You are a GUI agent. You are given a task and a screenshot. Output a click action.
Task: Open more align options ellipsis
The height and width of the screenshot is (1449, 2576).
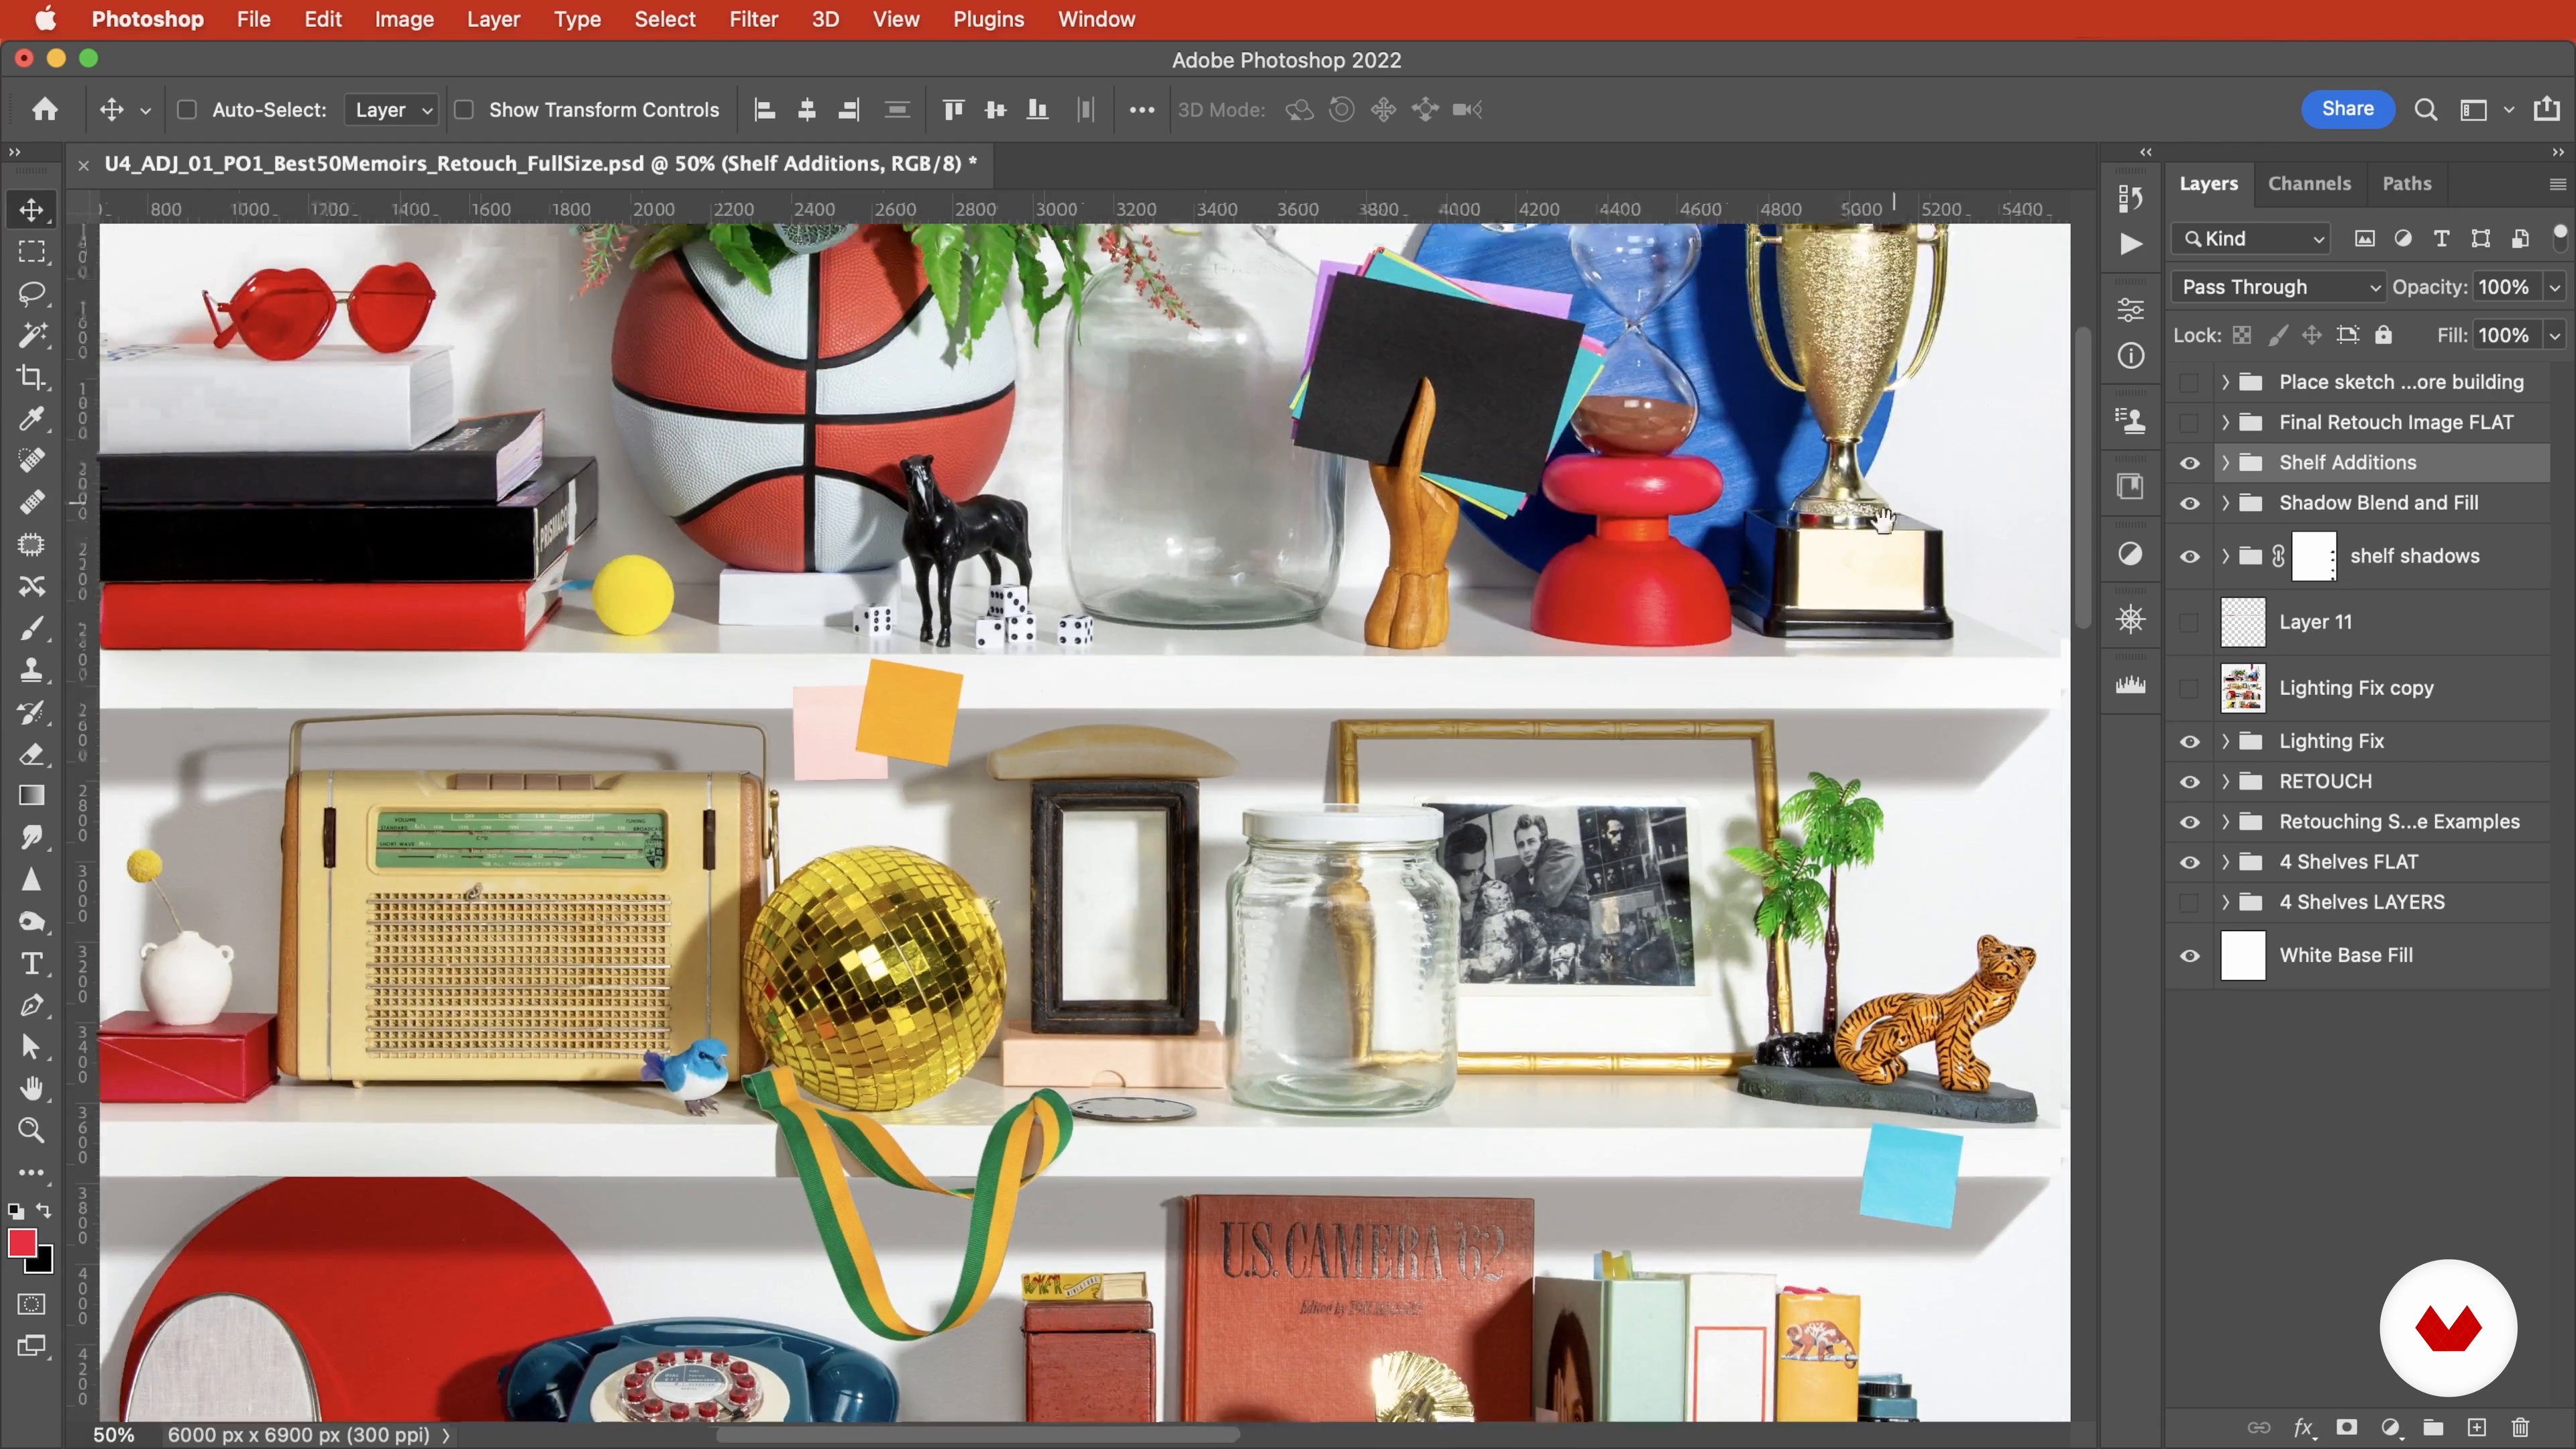point(1142,109)
